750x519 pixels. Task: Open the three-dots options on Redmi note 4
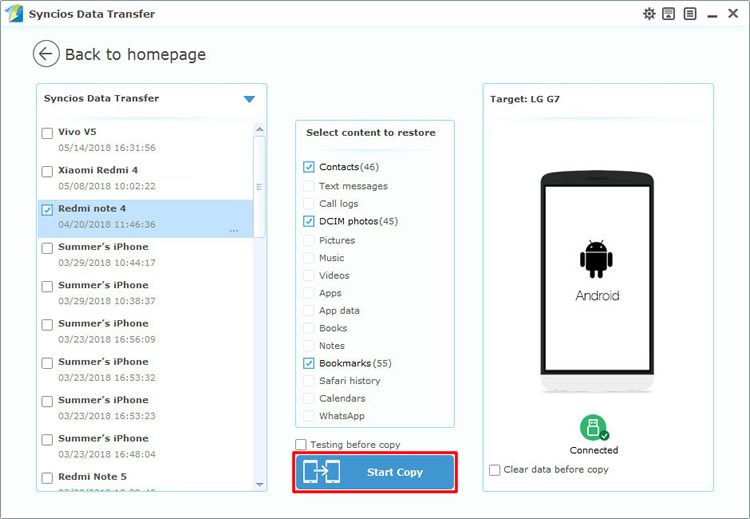pyautogui.click(x=233, y=231)
